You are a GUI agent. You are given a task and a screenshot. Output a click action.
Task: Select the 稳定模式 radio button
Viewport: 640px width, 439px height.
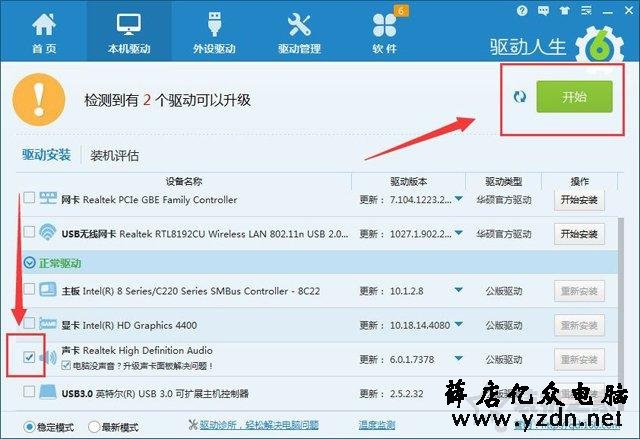(29, 427)
